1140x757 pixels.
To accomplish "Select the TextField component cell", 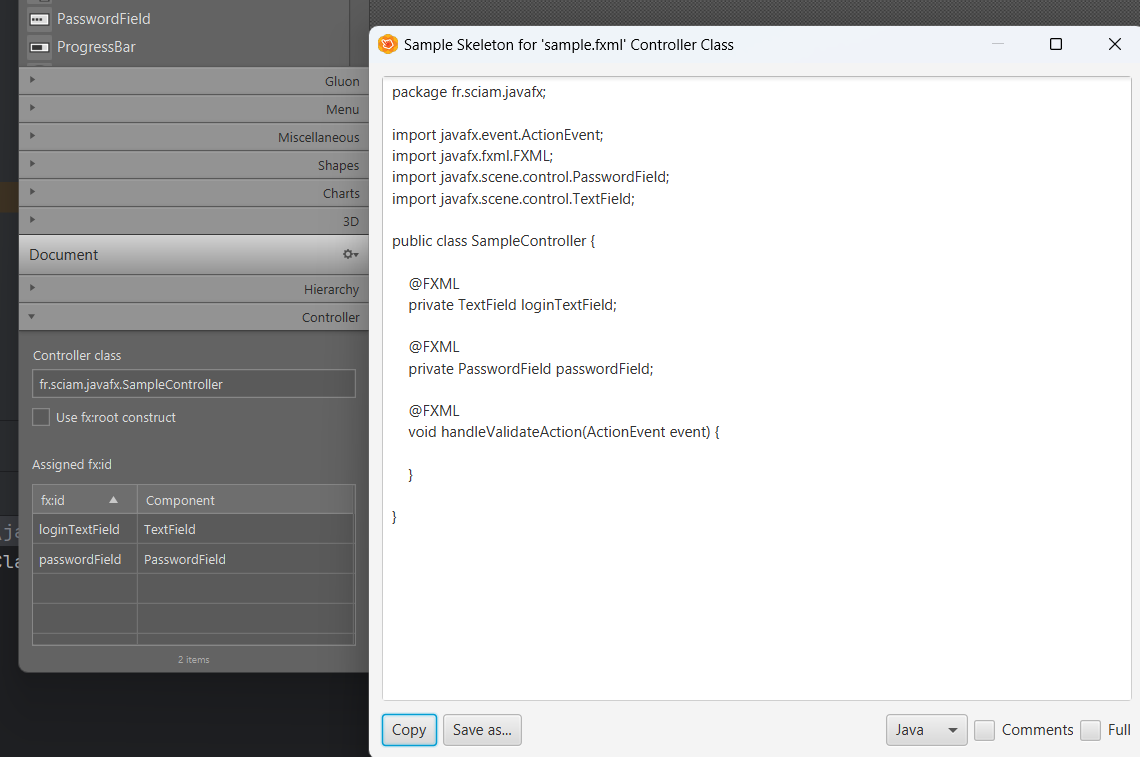I will (246, 529).
